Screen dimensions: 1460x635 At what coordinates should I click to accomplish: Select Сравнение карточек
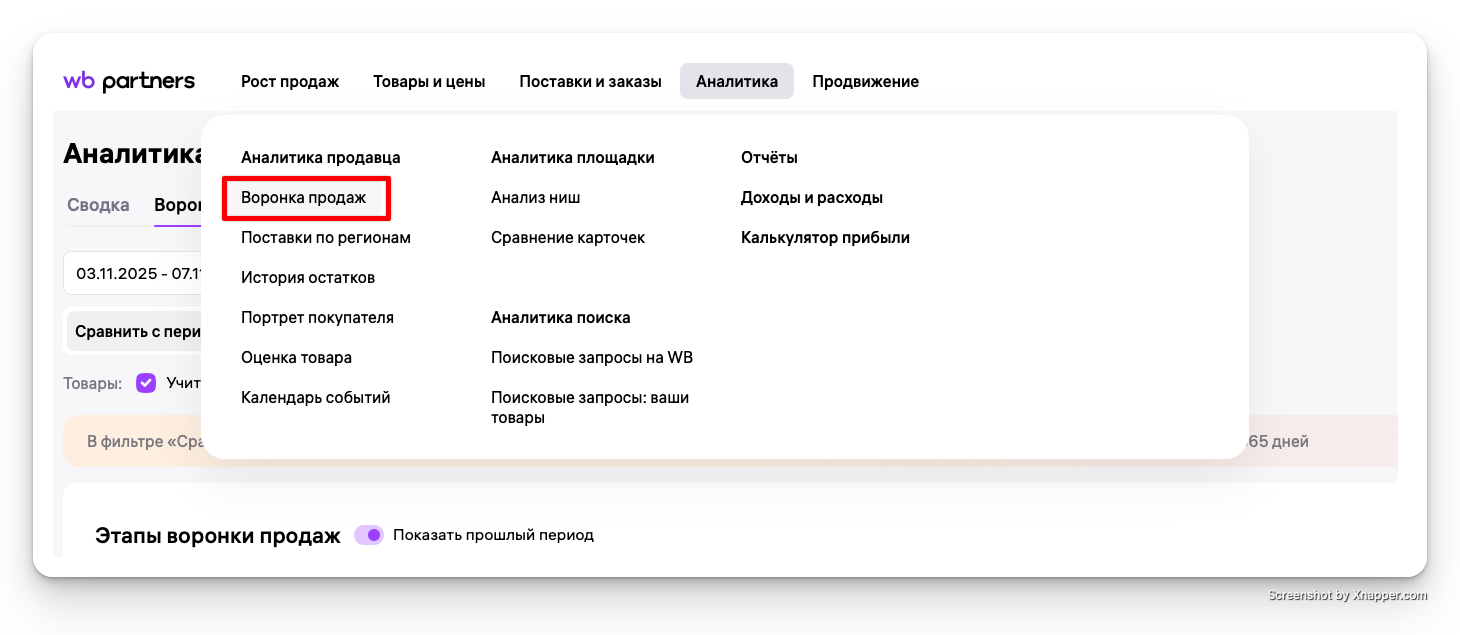[568, 238]
